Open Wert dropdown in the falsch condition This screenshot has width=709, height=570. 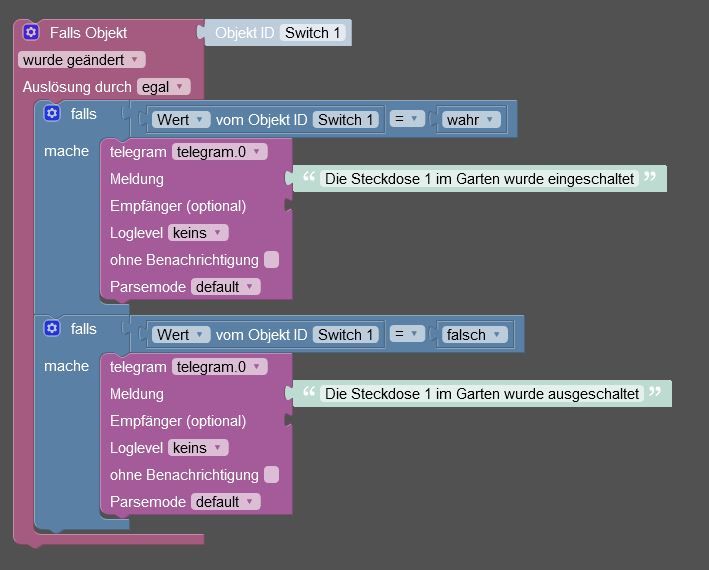(x=181, y=335)
